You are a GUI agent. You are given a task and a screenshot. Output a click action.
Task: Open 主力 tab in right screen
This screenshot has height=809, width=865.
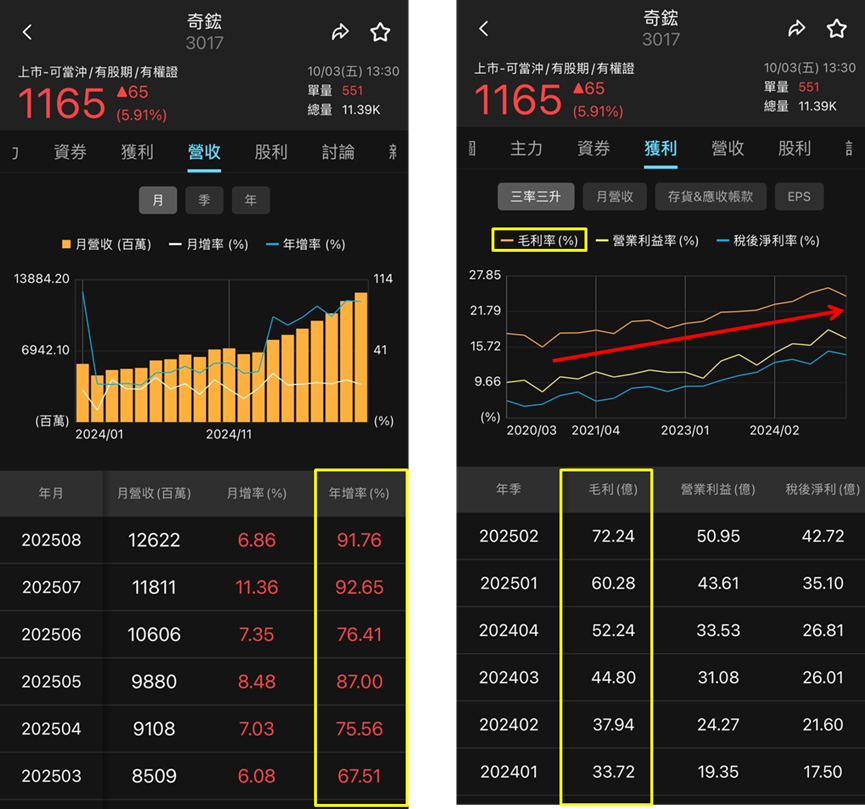click(x=526, y=148)
